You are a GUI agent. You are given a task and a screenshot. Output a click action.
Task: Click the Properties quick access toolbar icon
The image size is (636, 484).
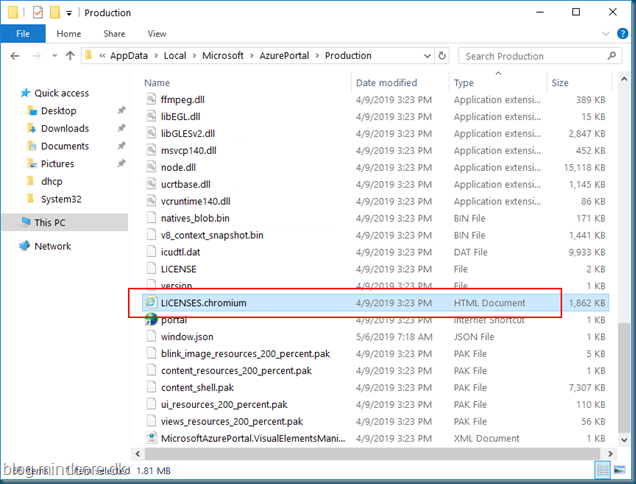38,13
